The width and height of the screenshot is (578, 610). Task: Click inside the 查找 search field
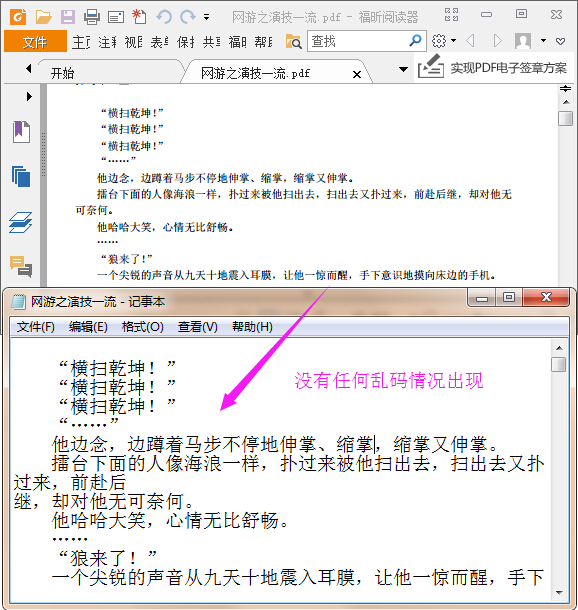pyautogui.click(x=358, y=41)
